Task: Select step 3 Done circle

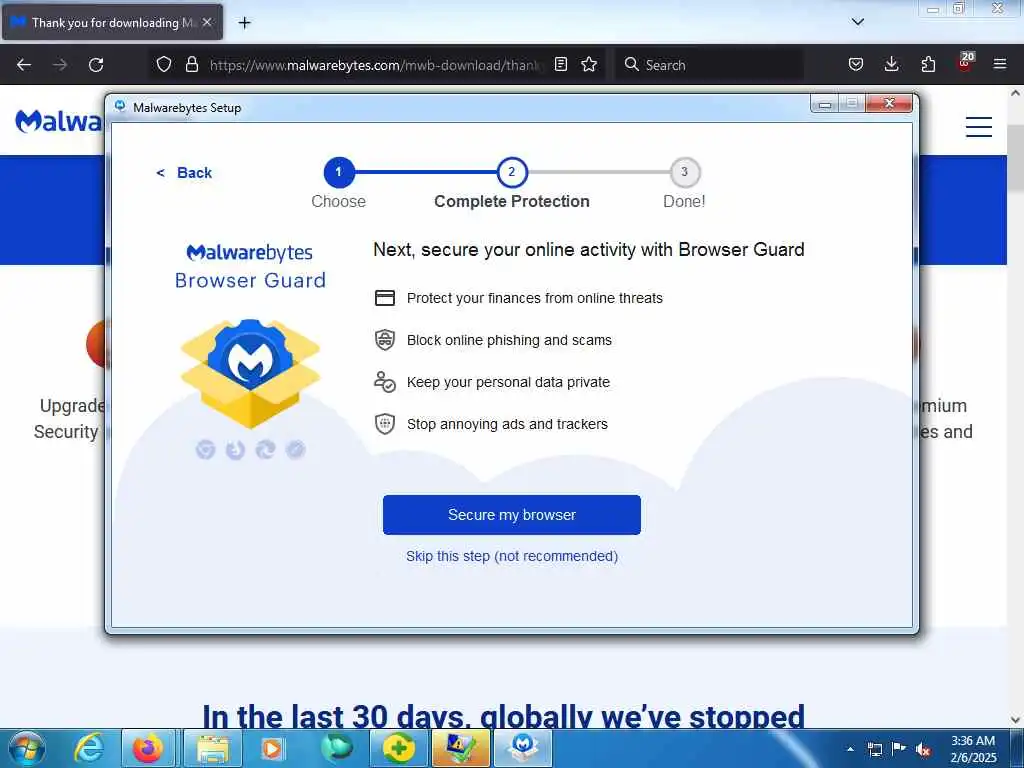Action: [684, 172]
